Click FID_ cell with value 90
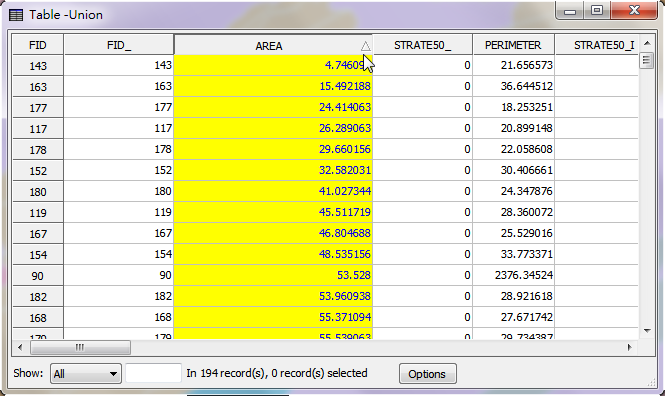665x396 pixels. point(119,276)
